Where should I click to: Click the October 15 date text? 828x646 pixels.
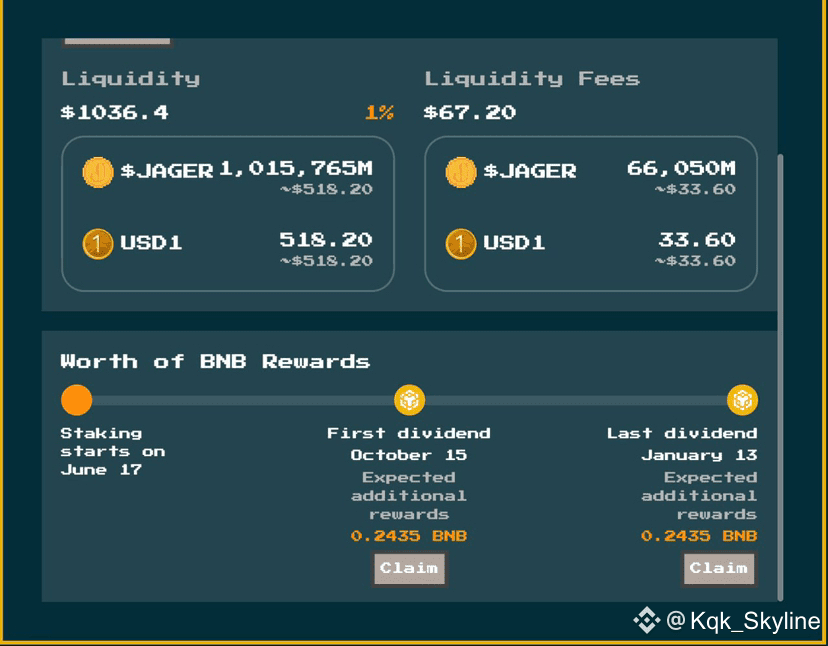pyautogui.click(x=409, y=455)
